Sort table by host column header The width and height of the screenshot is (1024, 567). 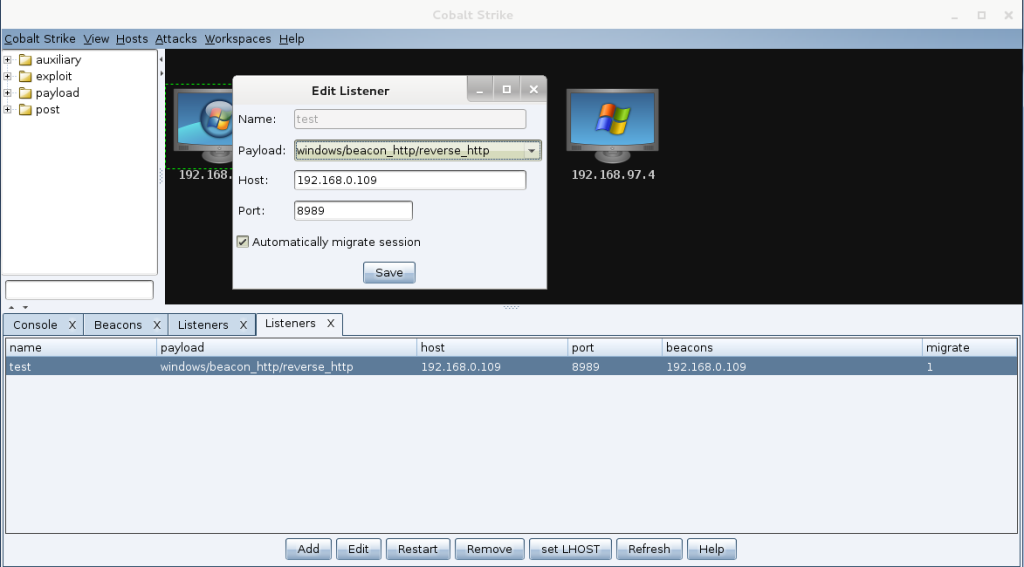click(x=492, y=348)
